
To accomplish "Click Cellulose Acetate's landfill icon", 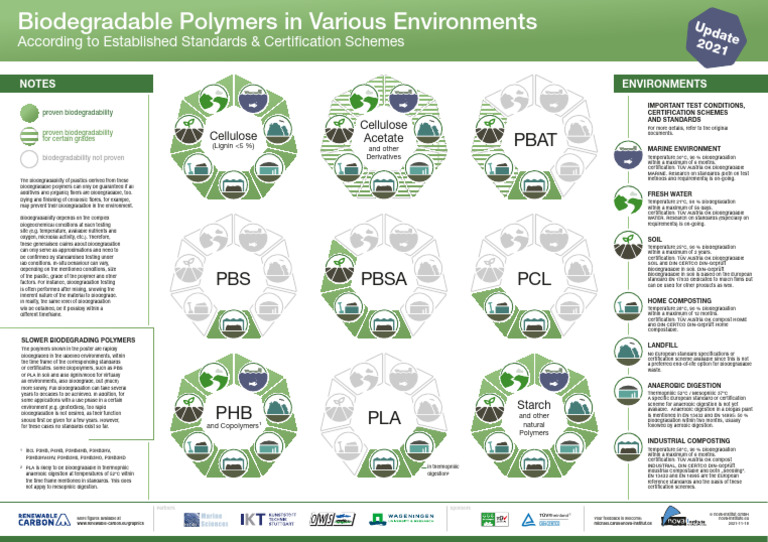I will [429, 130].
